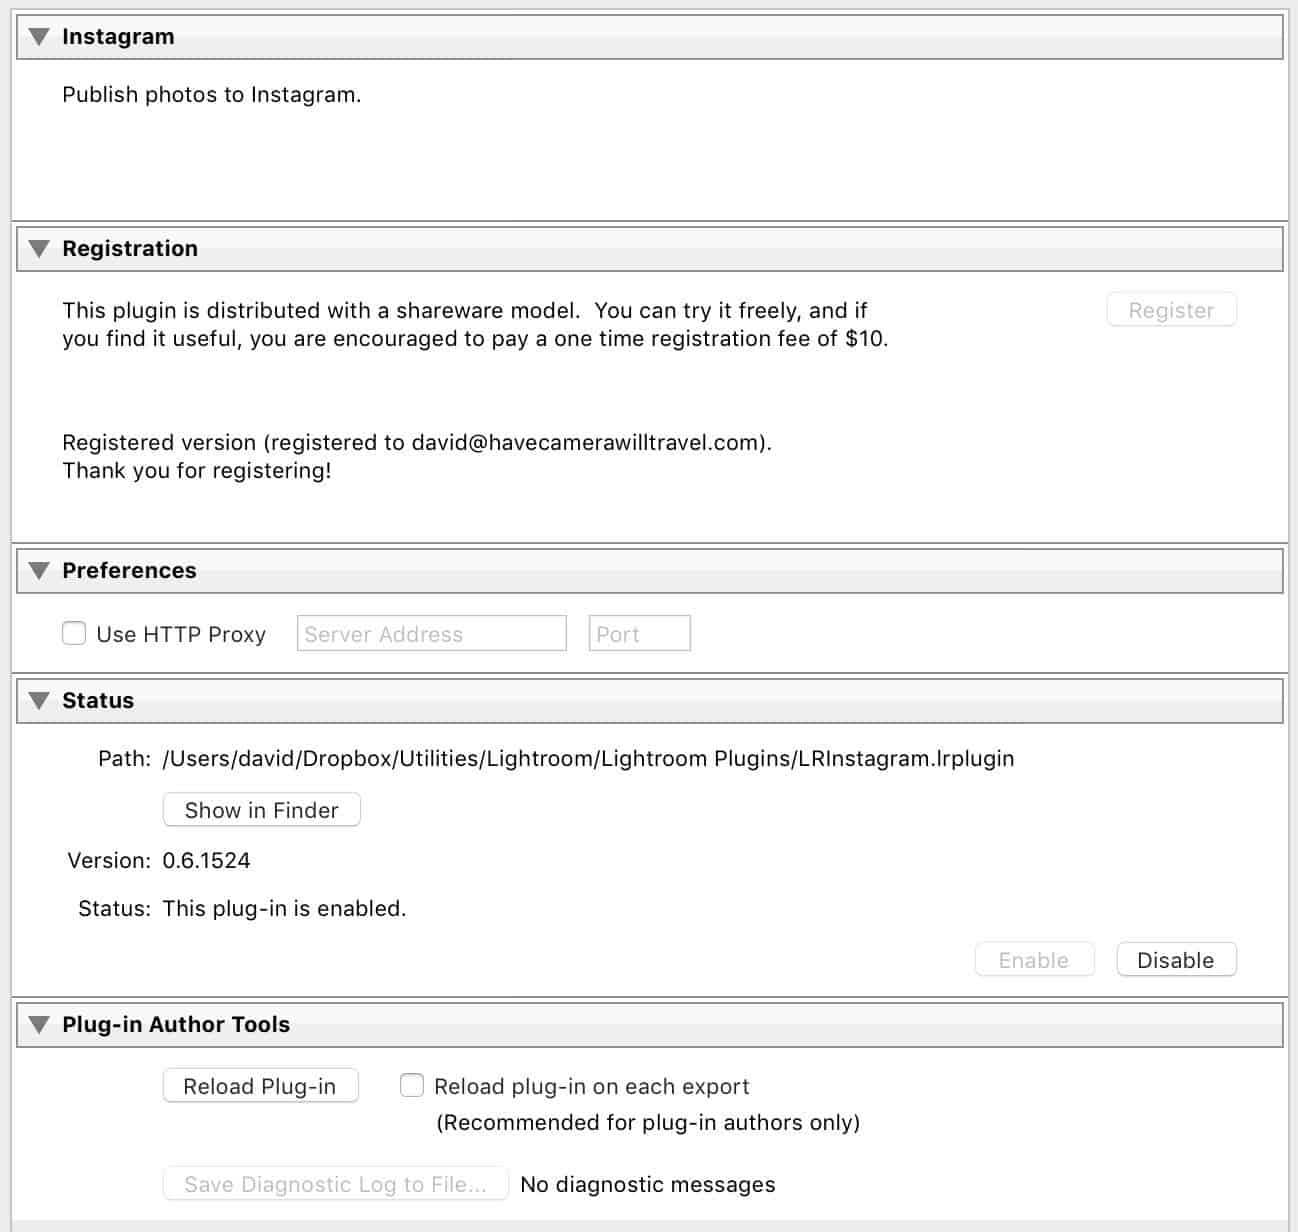This screenshot has height=1232, width=1298.
Task: Click 'Thank you for registering!' text
Action: click(197, 471)
